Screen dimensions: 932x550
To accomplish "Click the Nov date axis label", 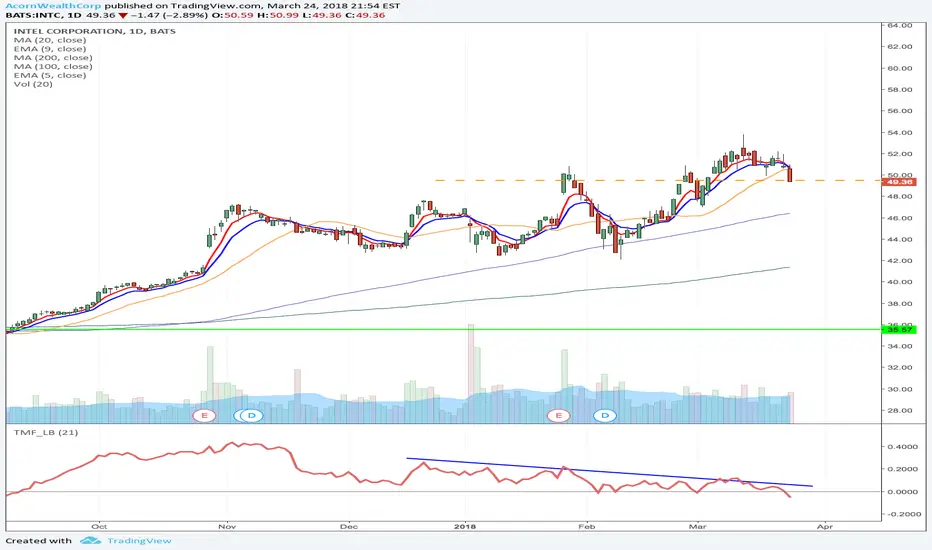I will (226, 527).
